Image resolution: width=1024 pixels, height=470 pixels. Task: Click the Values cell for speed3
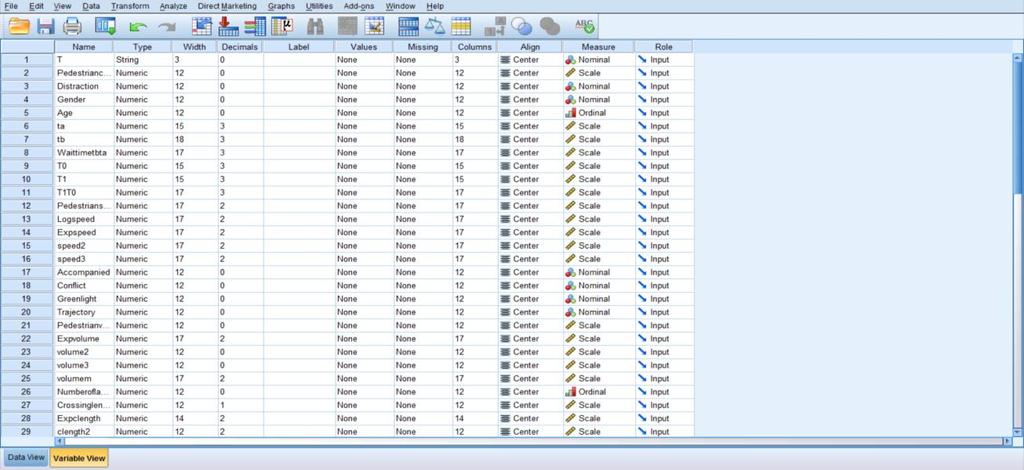click(363, 259)
